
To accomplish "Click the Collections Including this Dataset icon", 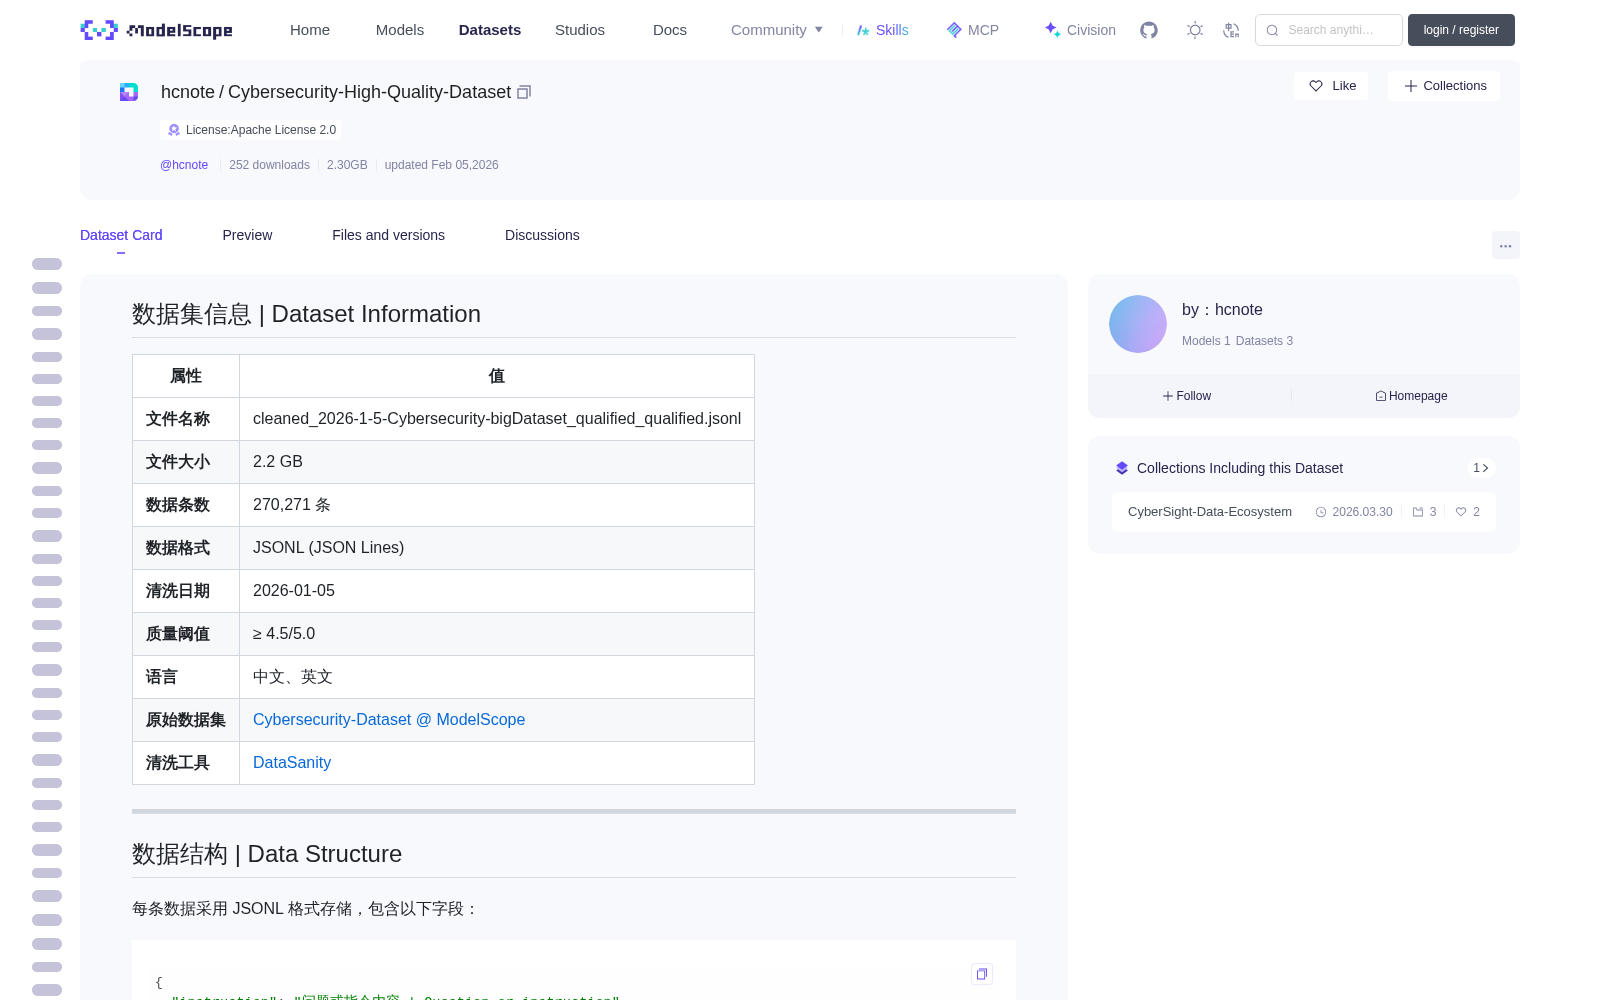I will (1122, 468).
